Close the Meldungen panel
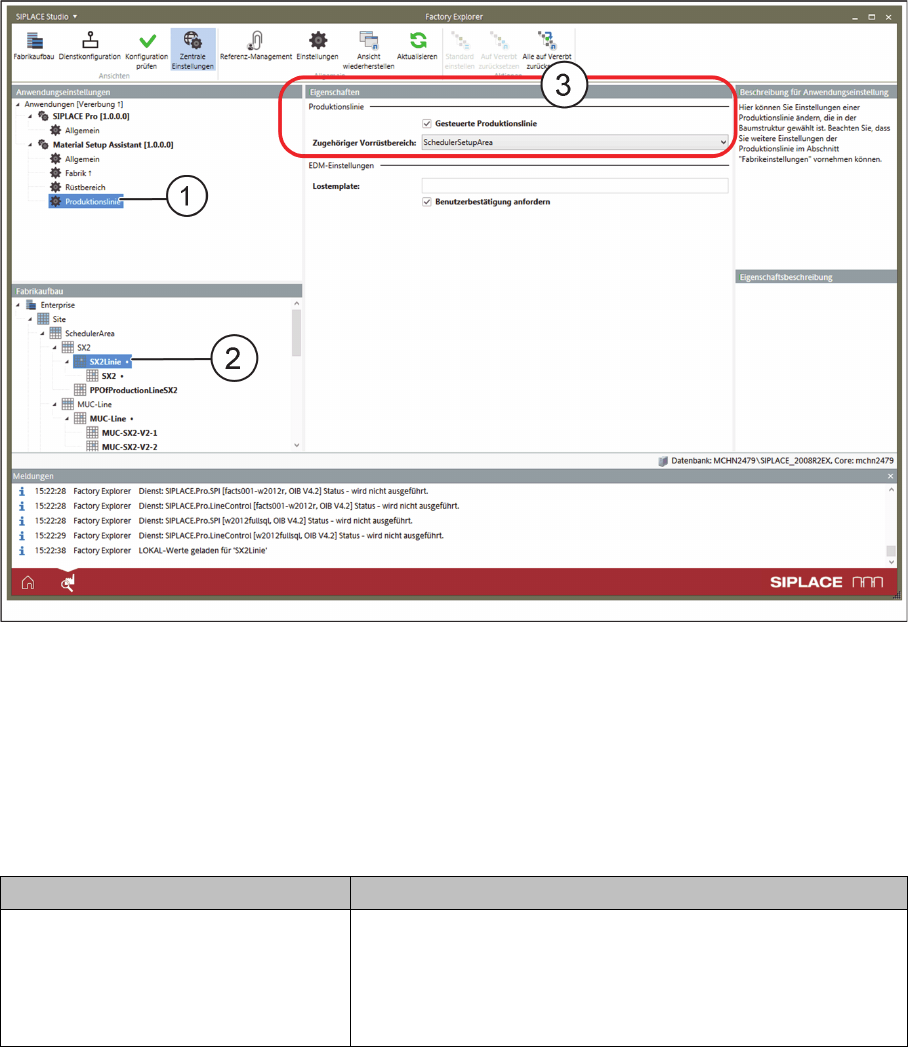908x1047 pixels. point(890,476)
